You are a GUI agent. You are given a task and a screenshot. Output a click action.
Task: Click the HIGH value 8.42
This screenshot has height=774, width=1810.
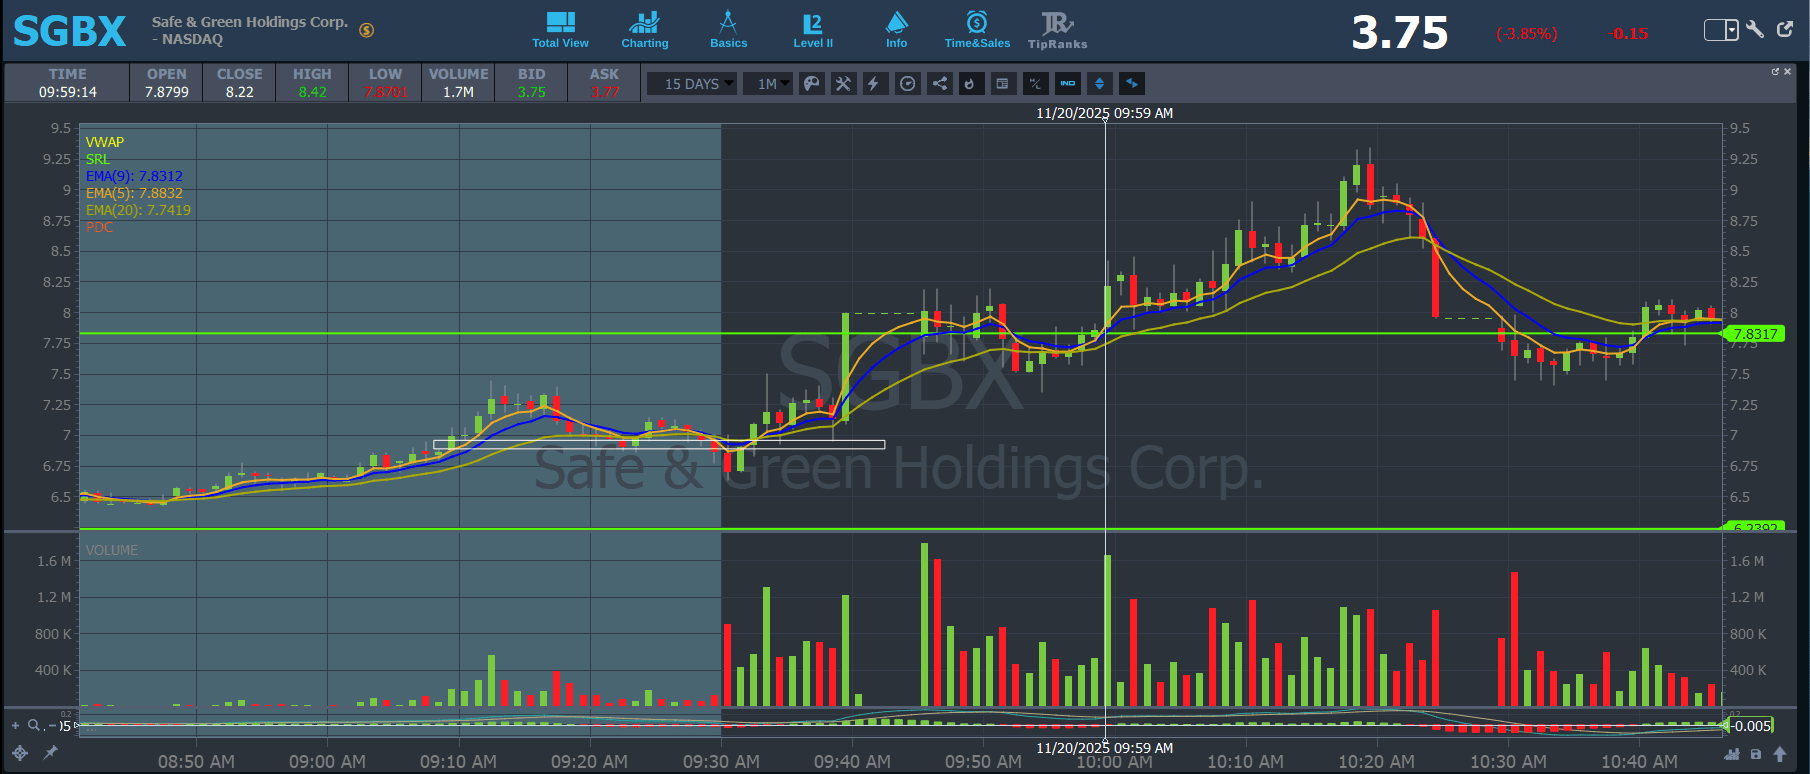[x=312, y=92]
